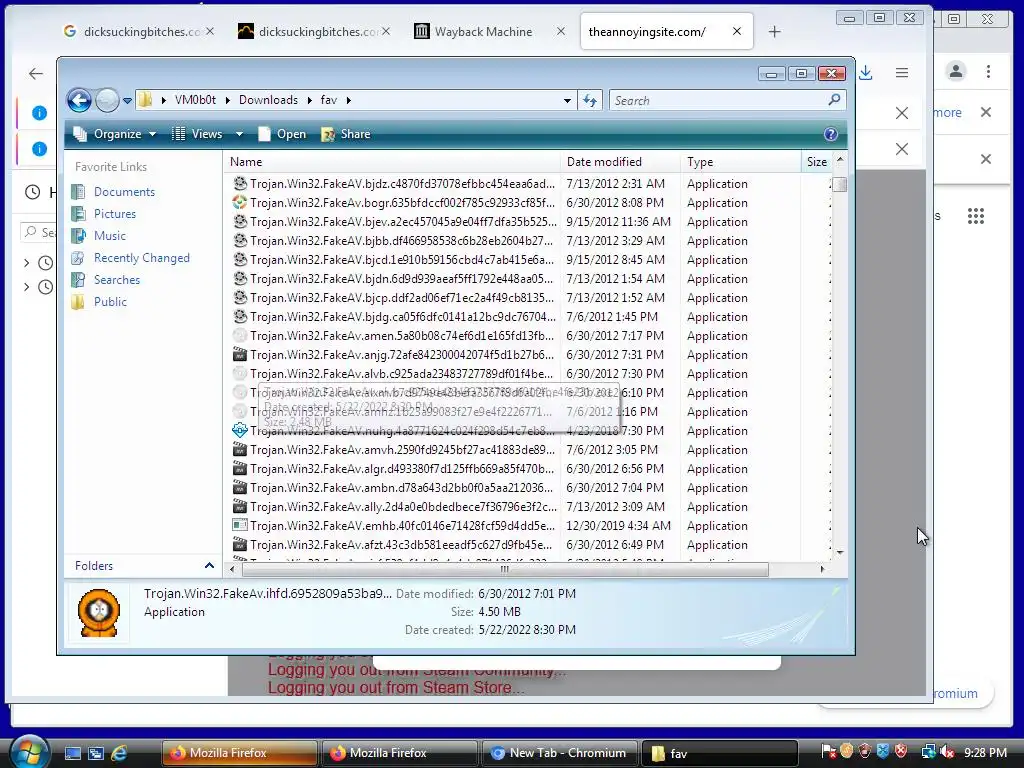Screen dimensions: 1024x768
Task: Click the Firefox back arrow
Action: [36, 74]
